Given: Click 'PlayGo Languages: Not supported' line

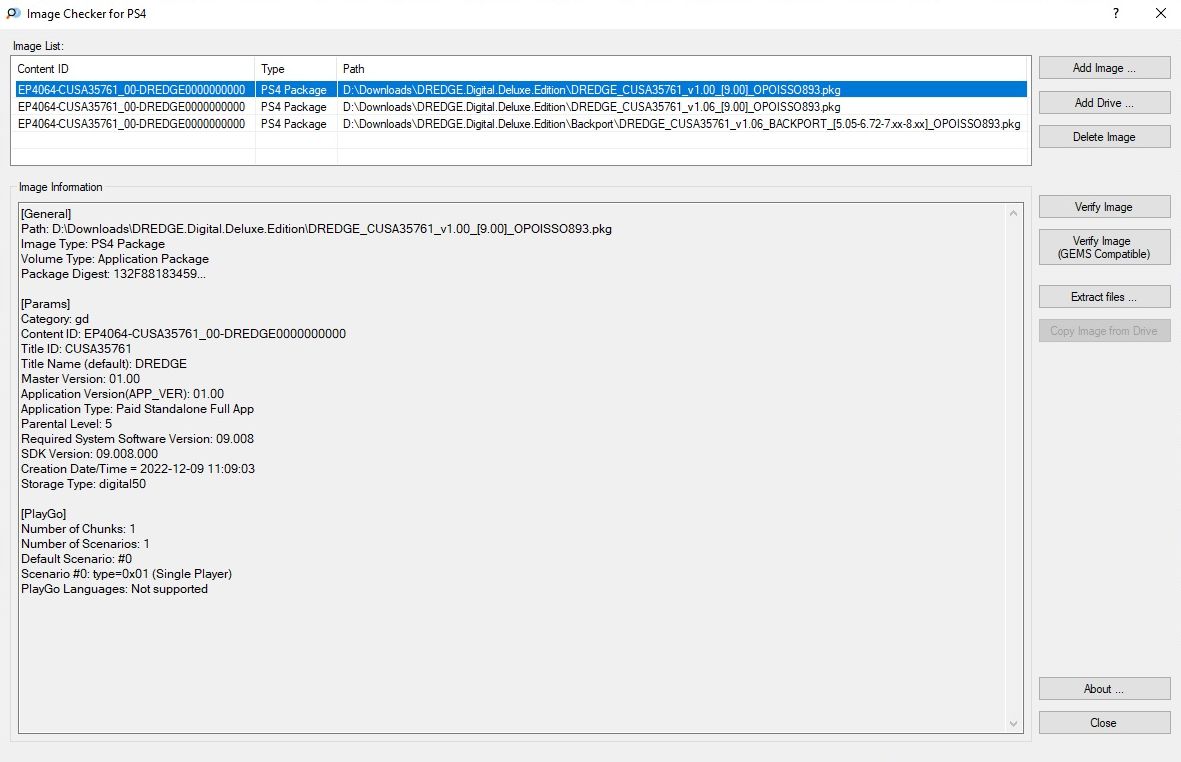Looking at the screenshot, I should coord(114,589).
